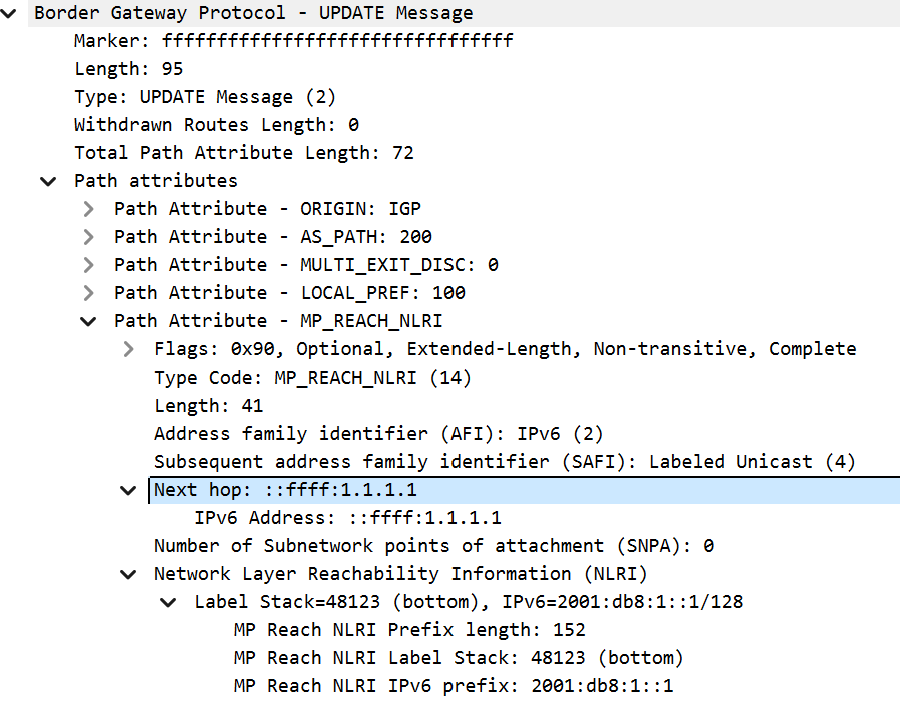The image size is (900, 718).
Task: Select the Length: 95 row
Action: pos(128,69)
